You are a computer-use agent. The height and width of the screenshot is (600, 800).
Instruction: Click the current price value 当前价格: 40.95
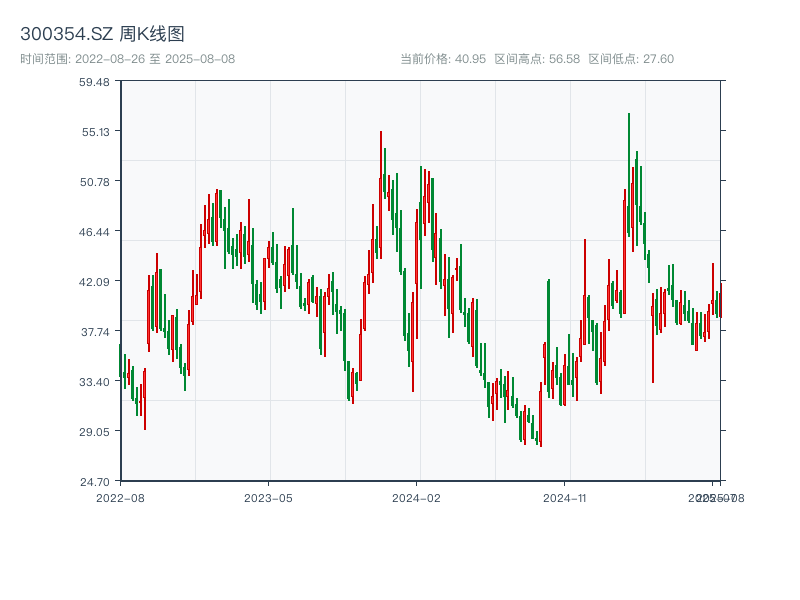click(x=443, y=59)
